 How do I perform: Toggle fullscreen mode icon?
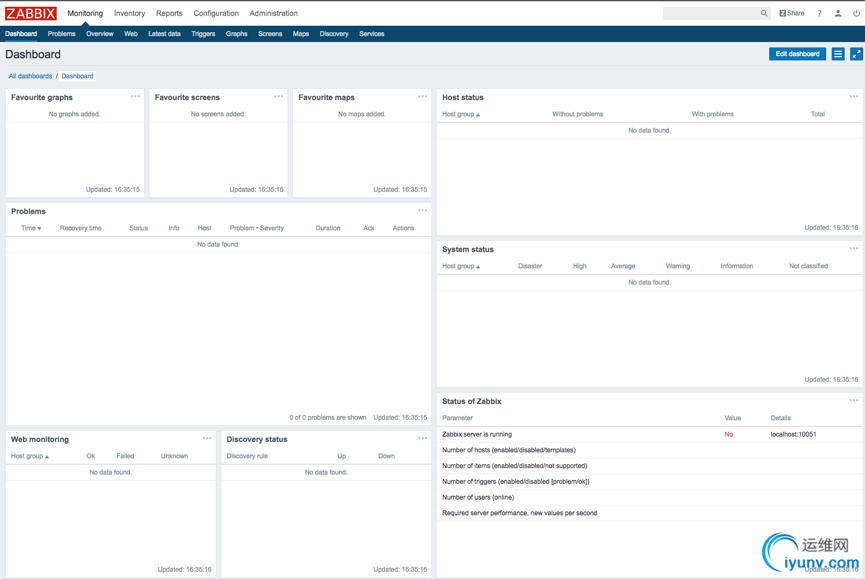click(856, 54)
